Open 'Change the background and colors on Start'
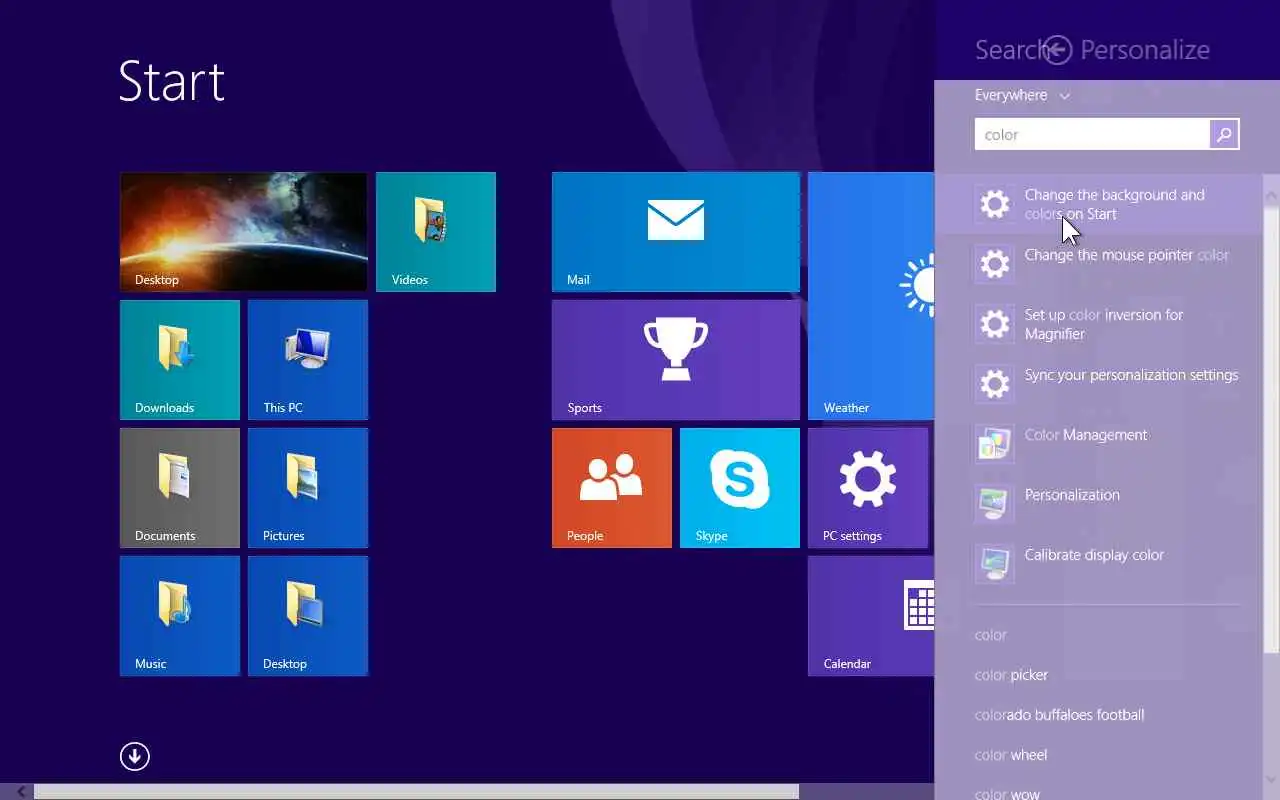The height and width of the screenshot is (800, 1280). click(x=1099, y=204)
